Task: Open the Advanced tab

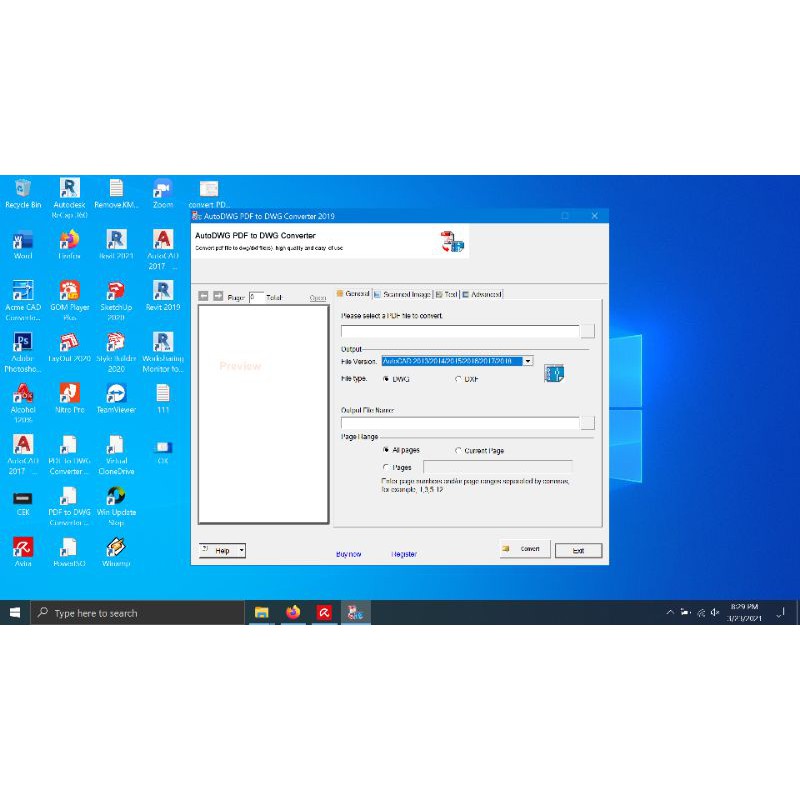Action: point(485,294)
